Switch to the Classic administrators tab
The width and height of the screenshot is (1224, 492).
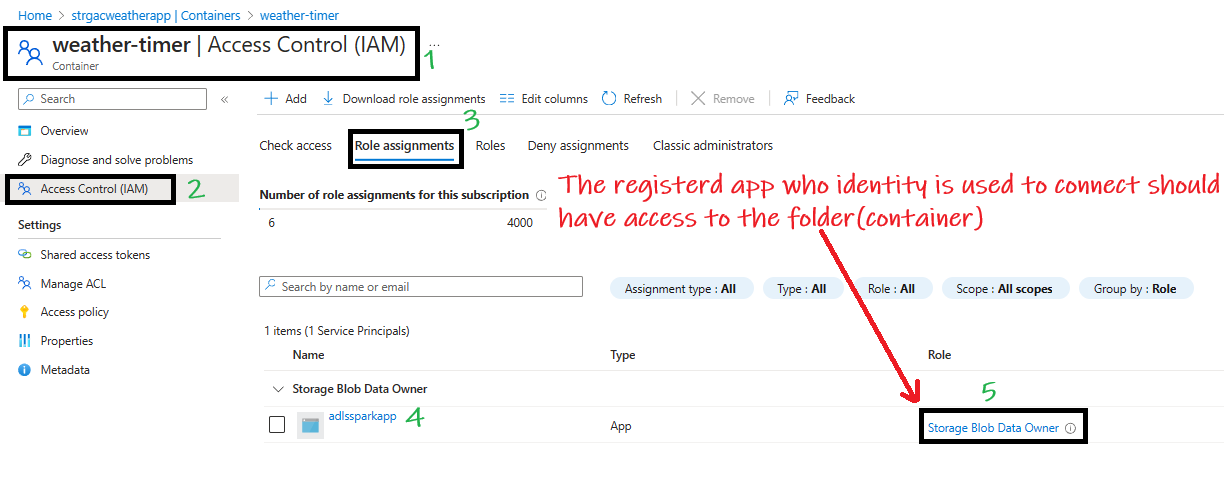tap(713, 146)
